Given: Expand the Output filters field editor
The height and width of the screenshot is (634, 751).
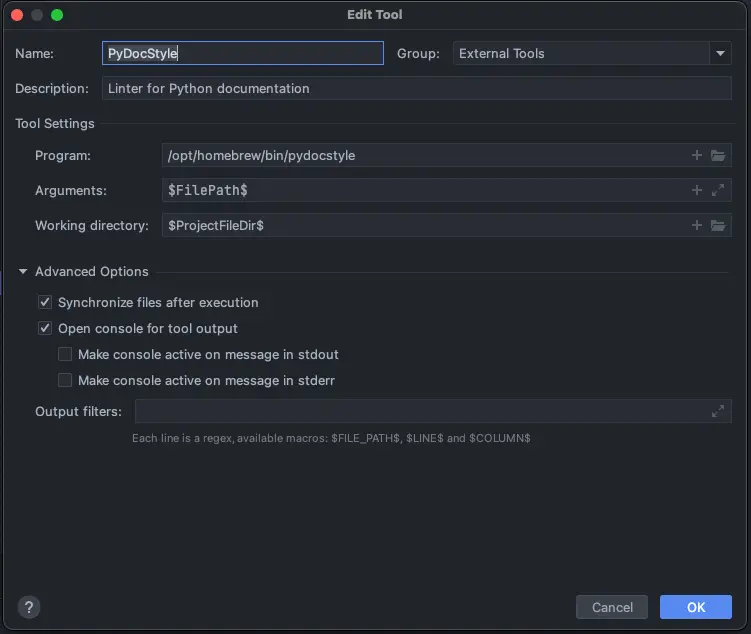Looking at the screenshot, I should [x=718, y=411].
